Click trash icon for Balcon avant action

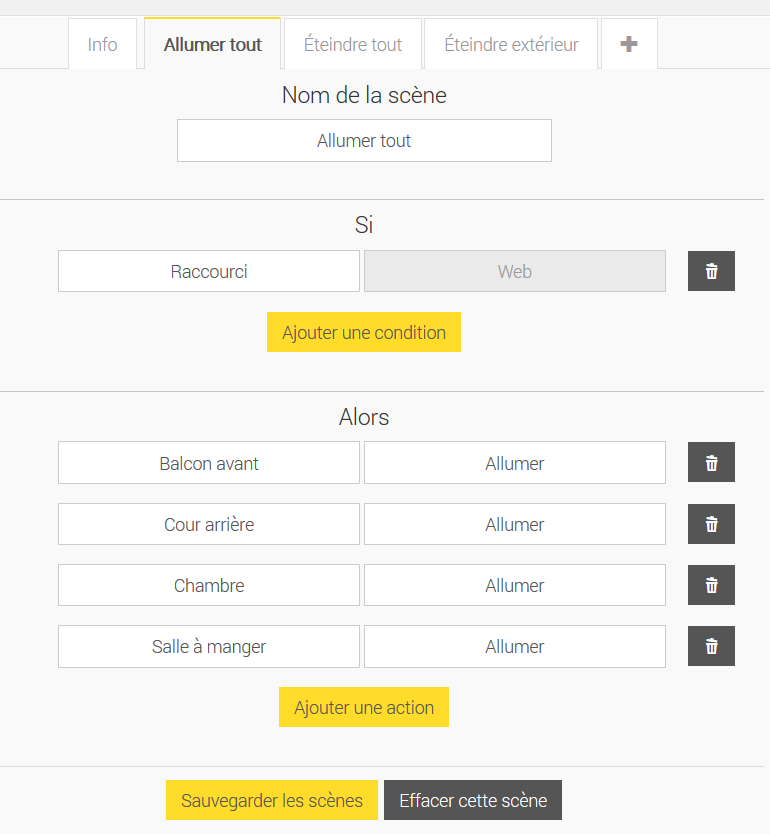coord(711,463)
